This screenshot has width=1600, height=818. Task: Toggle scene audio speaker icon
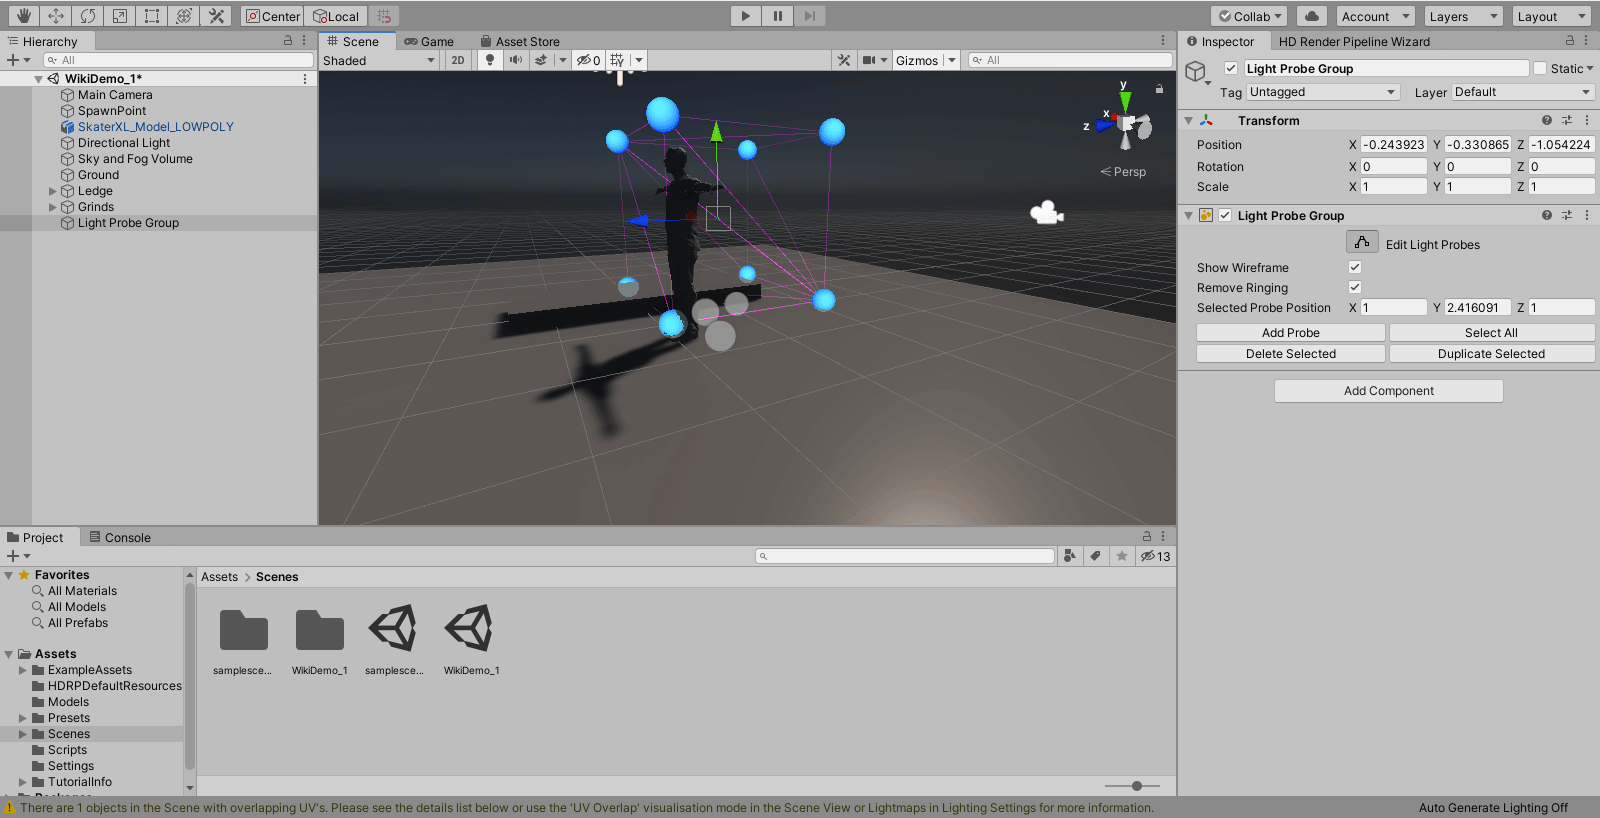point(515,60)
